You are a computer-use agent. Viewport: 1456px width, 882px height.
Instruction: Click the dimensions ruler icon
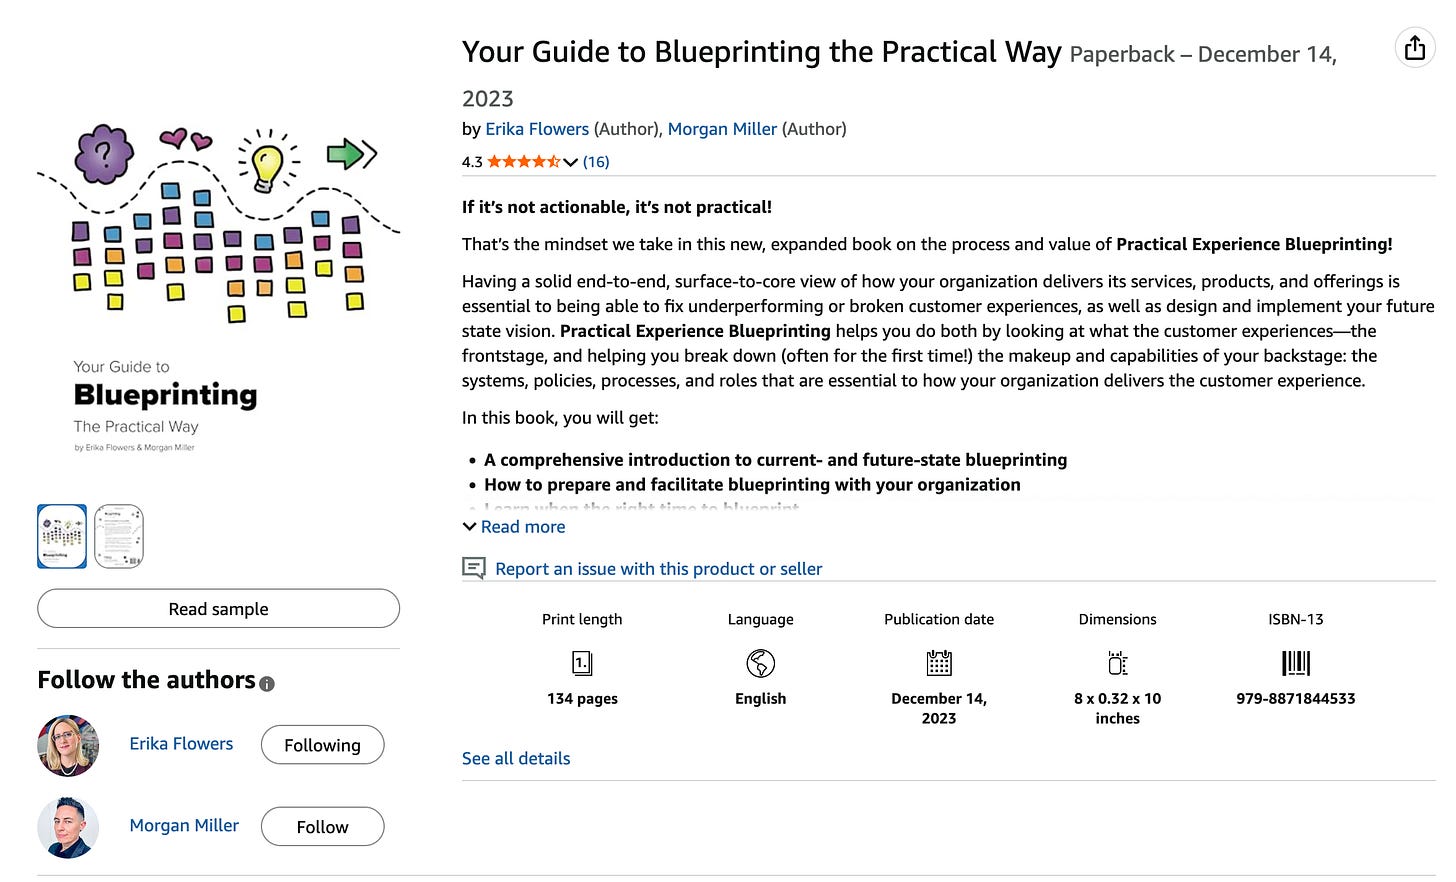(x=1117, y=663)
